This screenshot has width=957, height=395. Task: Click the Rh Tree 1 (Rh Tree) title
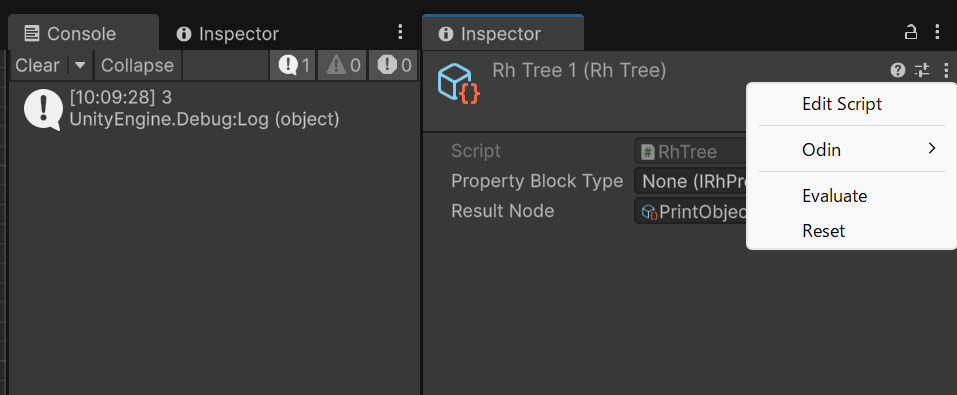tap(579, 71)
